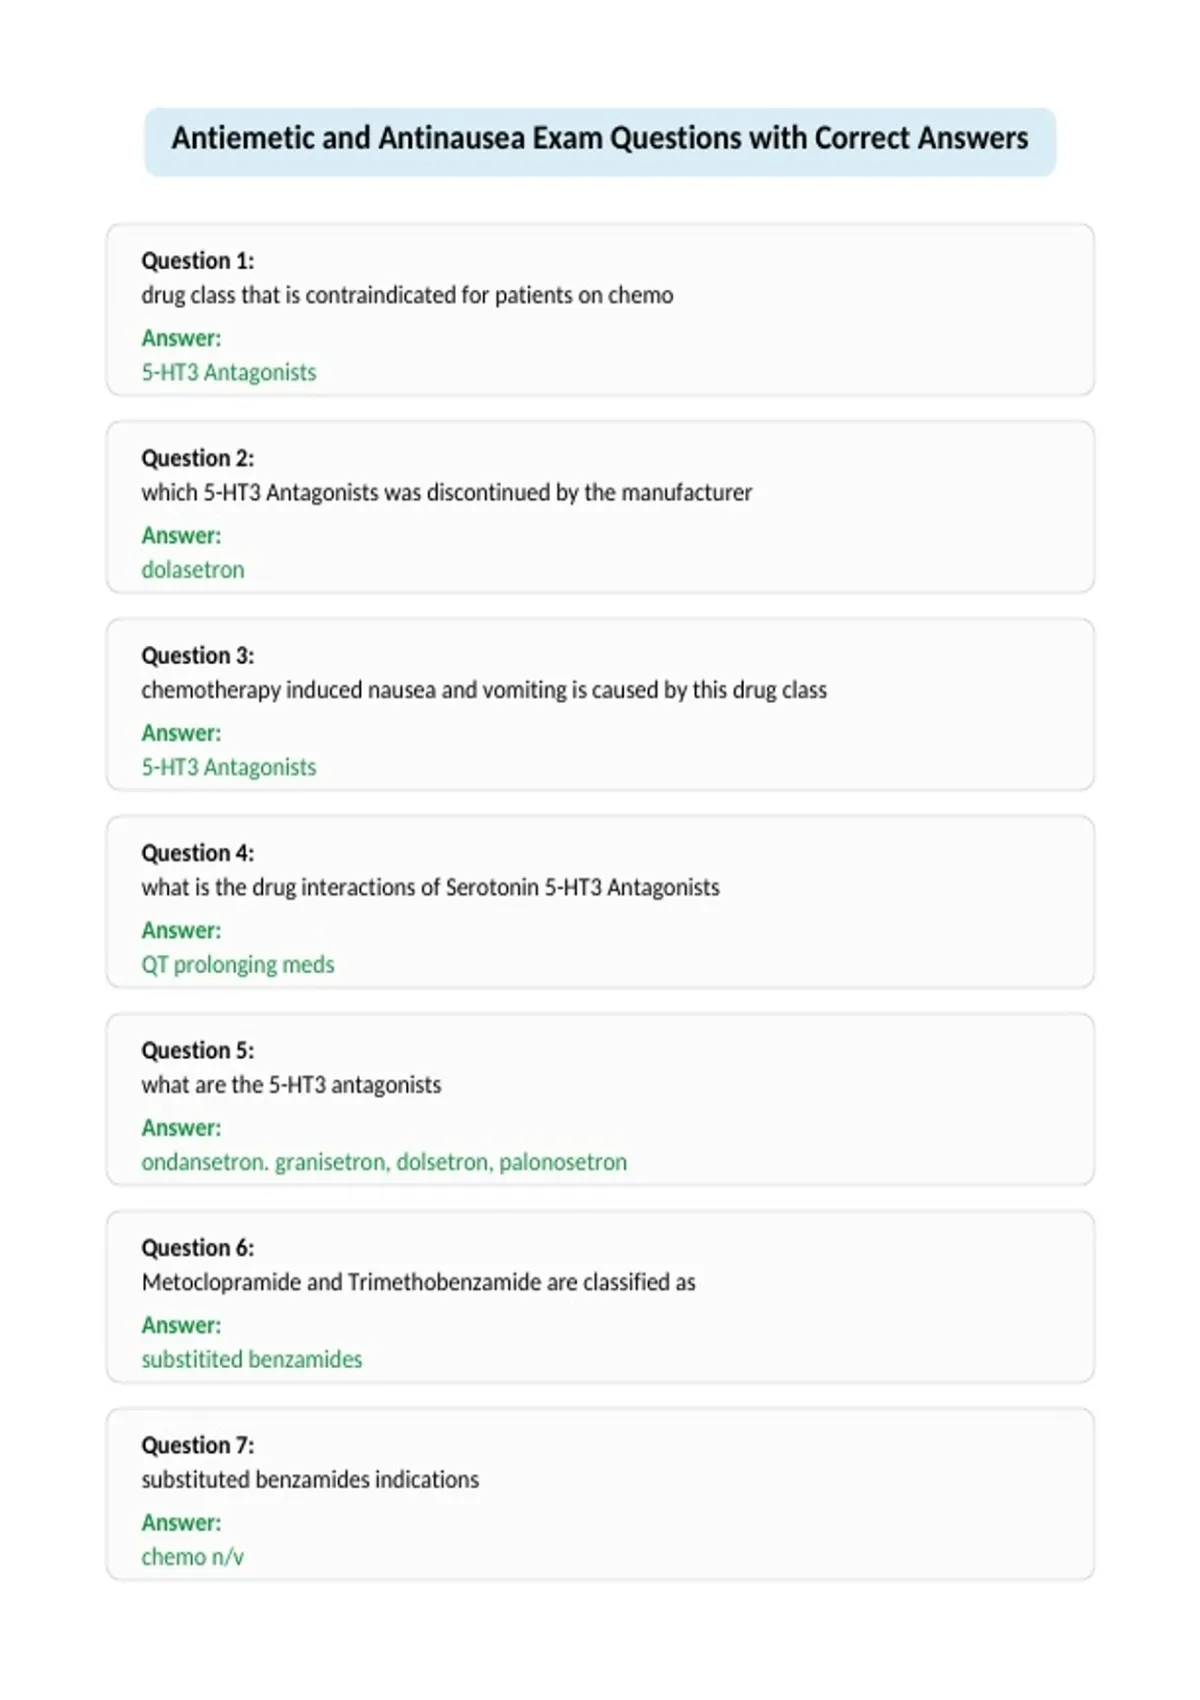The height and width of the screenshot is (1700, 1200).
Task: Click the ondansetron, granisetron answer line
Action: 384,1162
